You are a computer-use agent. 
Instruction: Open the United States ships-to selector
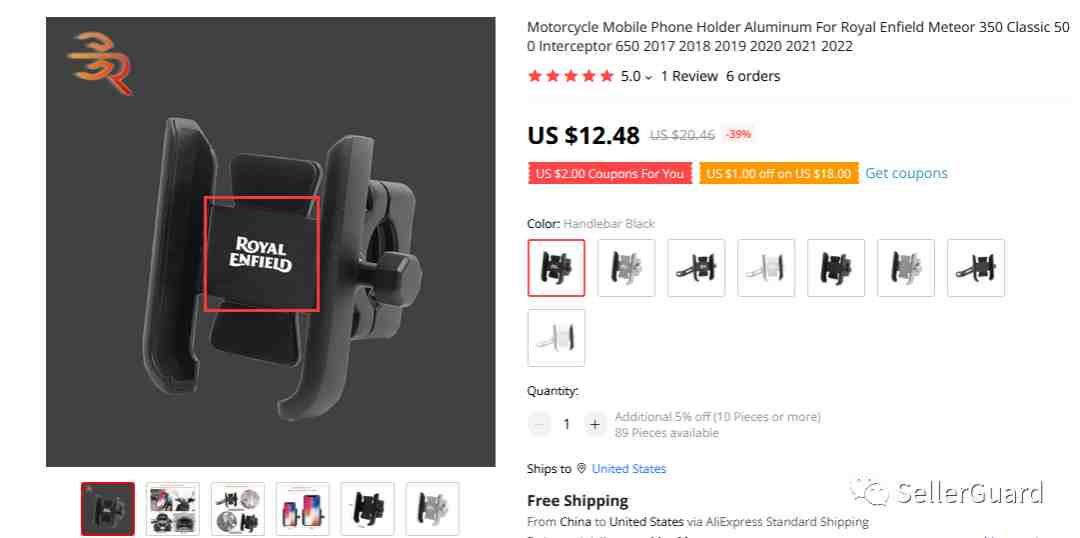(x=629, y=468)
